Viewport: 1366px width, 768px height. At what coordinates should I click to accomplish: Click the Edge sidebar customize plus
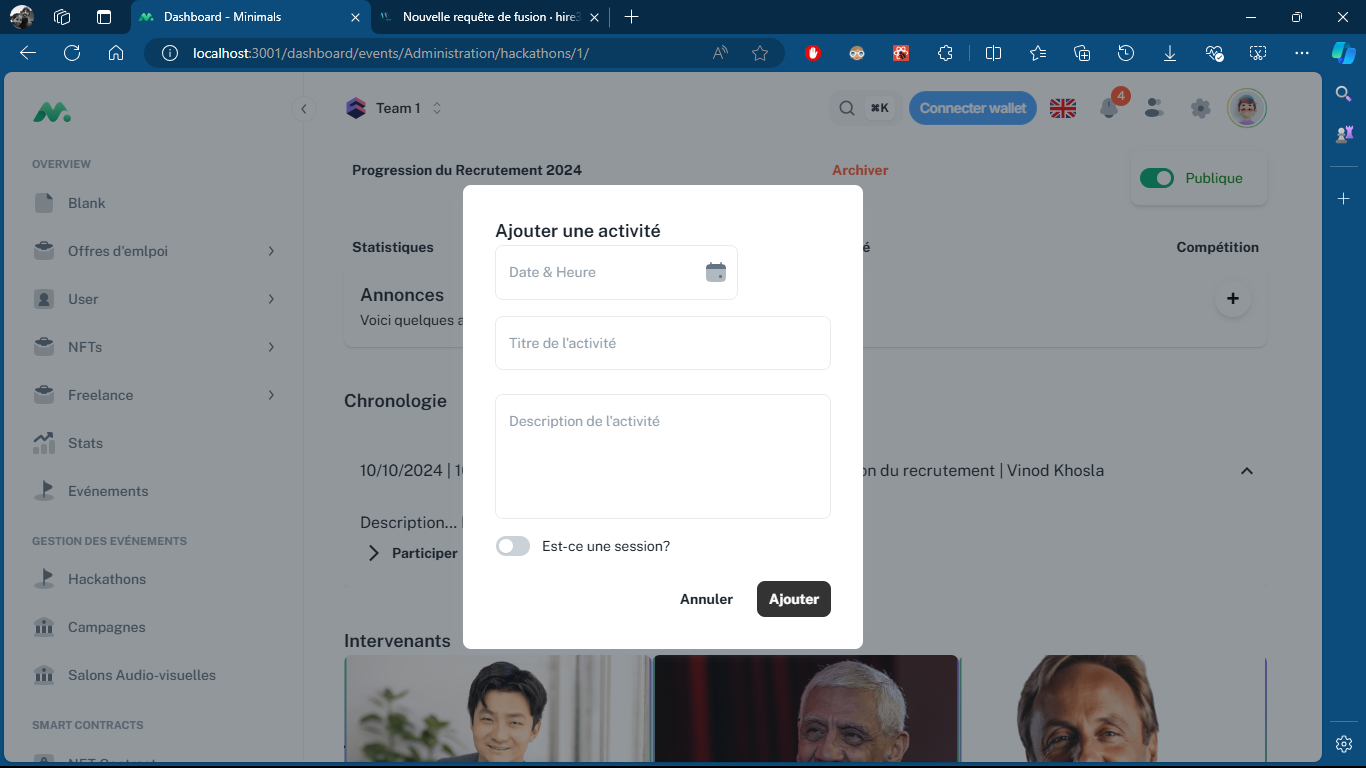[1344, 199]
